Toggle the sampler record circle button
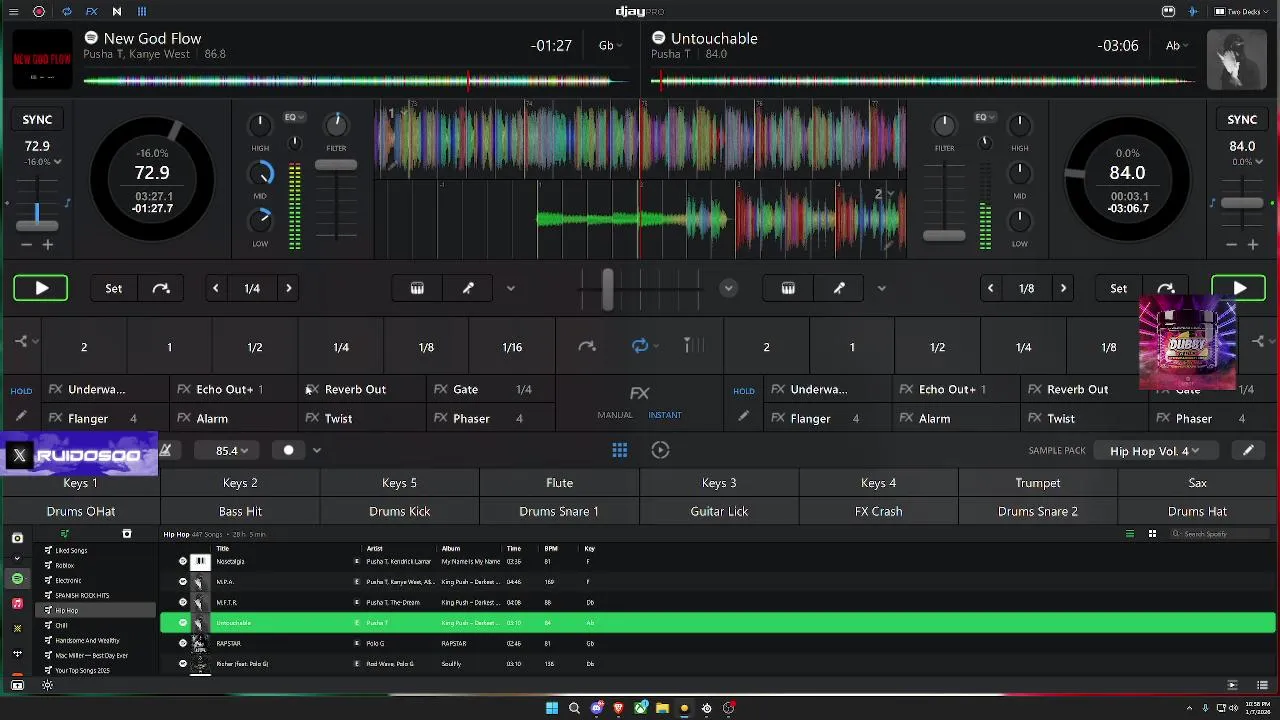The height and width of the screenshot is (720, 1280). tap(289, 450)
